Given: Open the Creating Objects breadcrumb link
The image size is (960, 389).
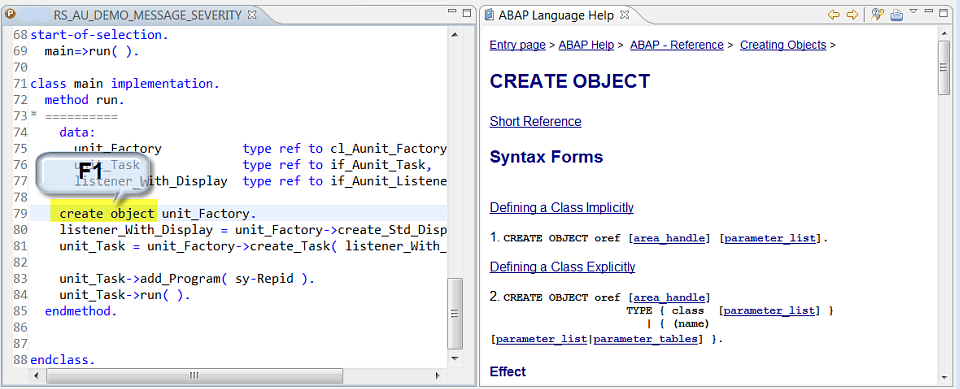Looking at the screenshot, I should point(783,45).
